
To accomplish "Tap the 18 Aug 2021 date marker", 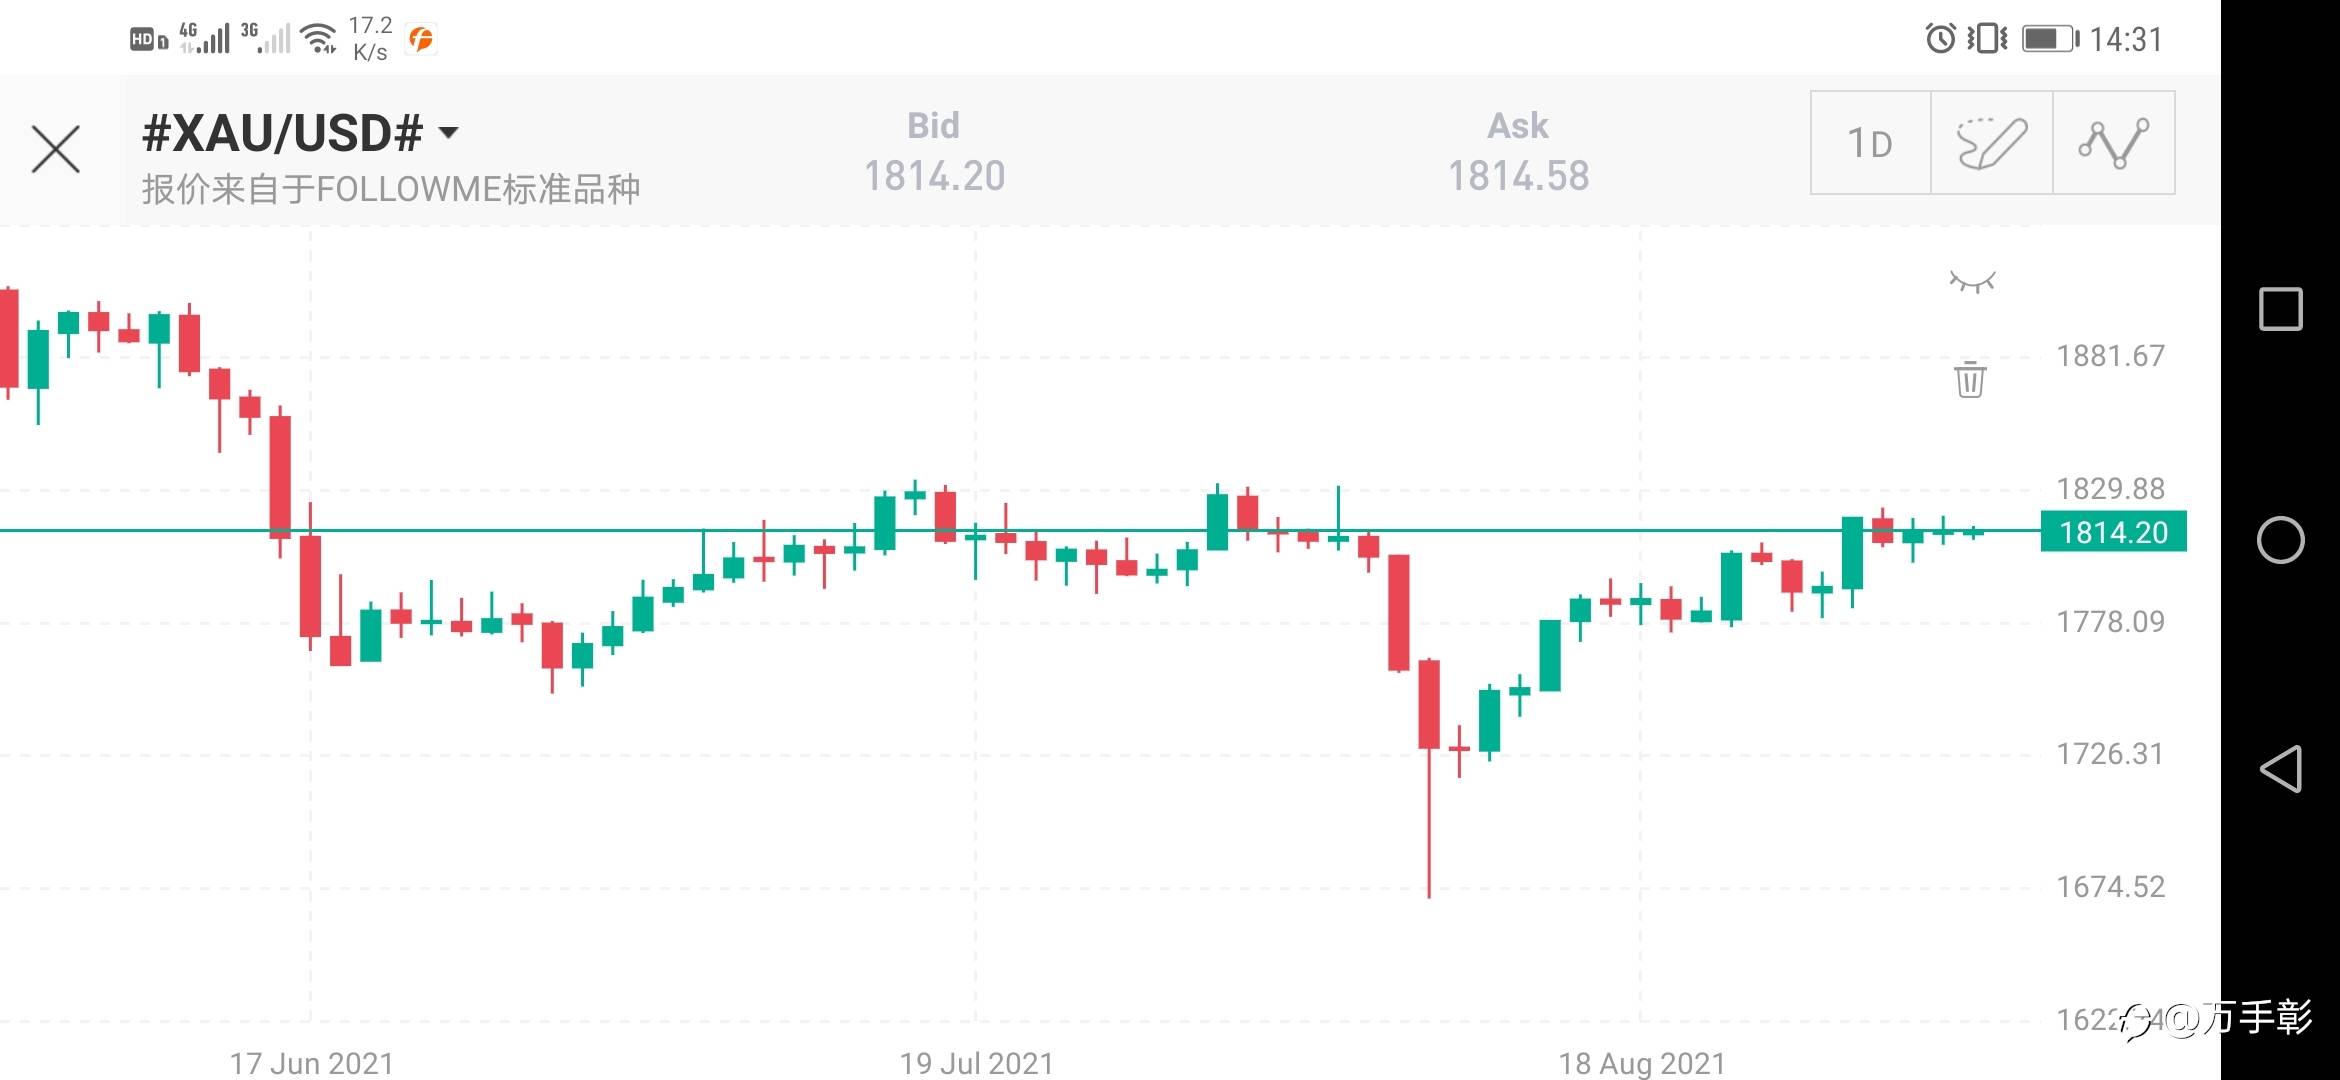I will coord(1641,1062).
